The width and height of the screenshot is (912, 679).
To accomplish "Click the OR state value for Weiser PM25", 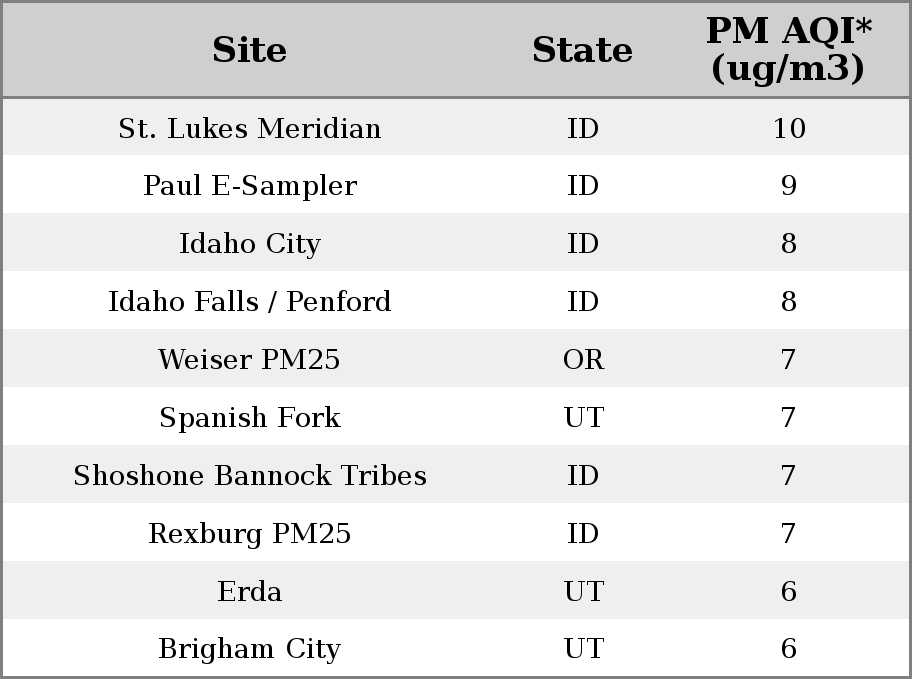I will pyautogui.click(x=583, y=359).
